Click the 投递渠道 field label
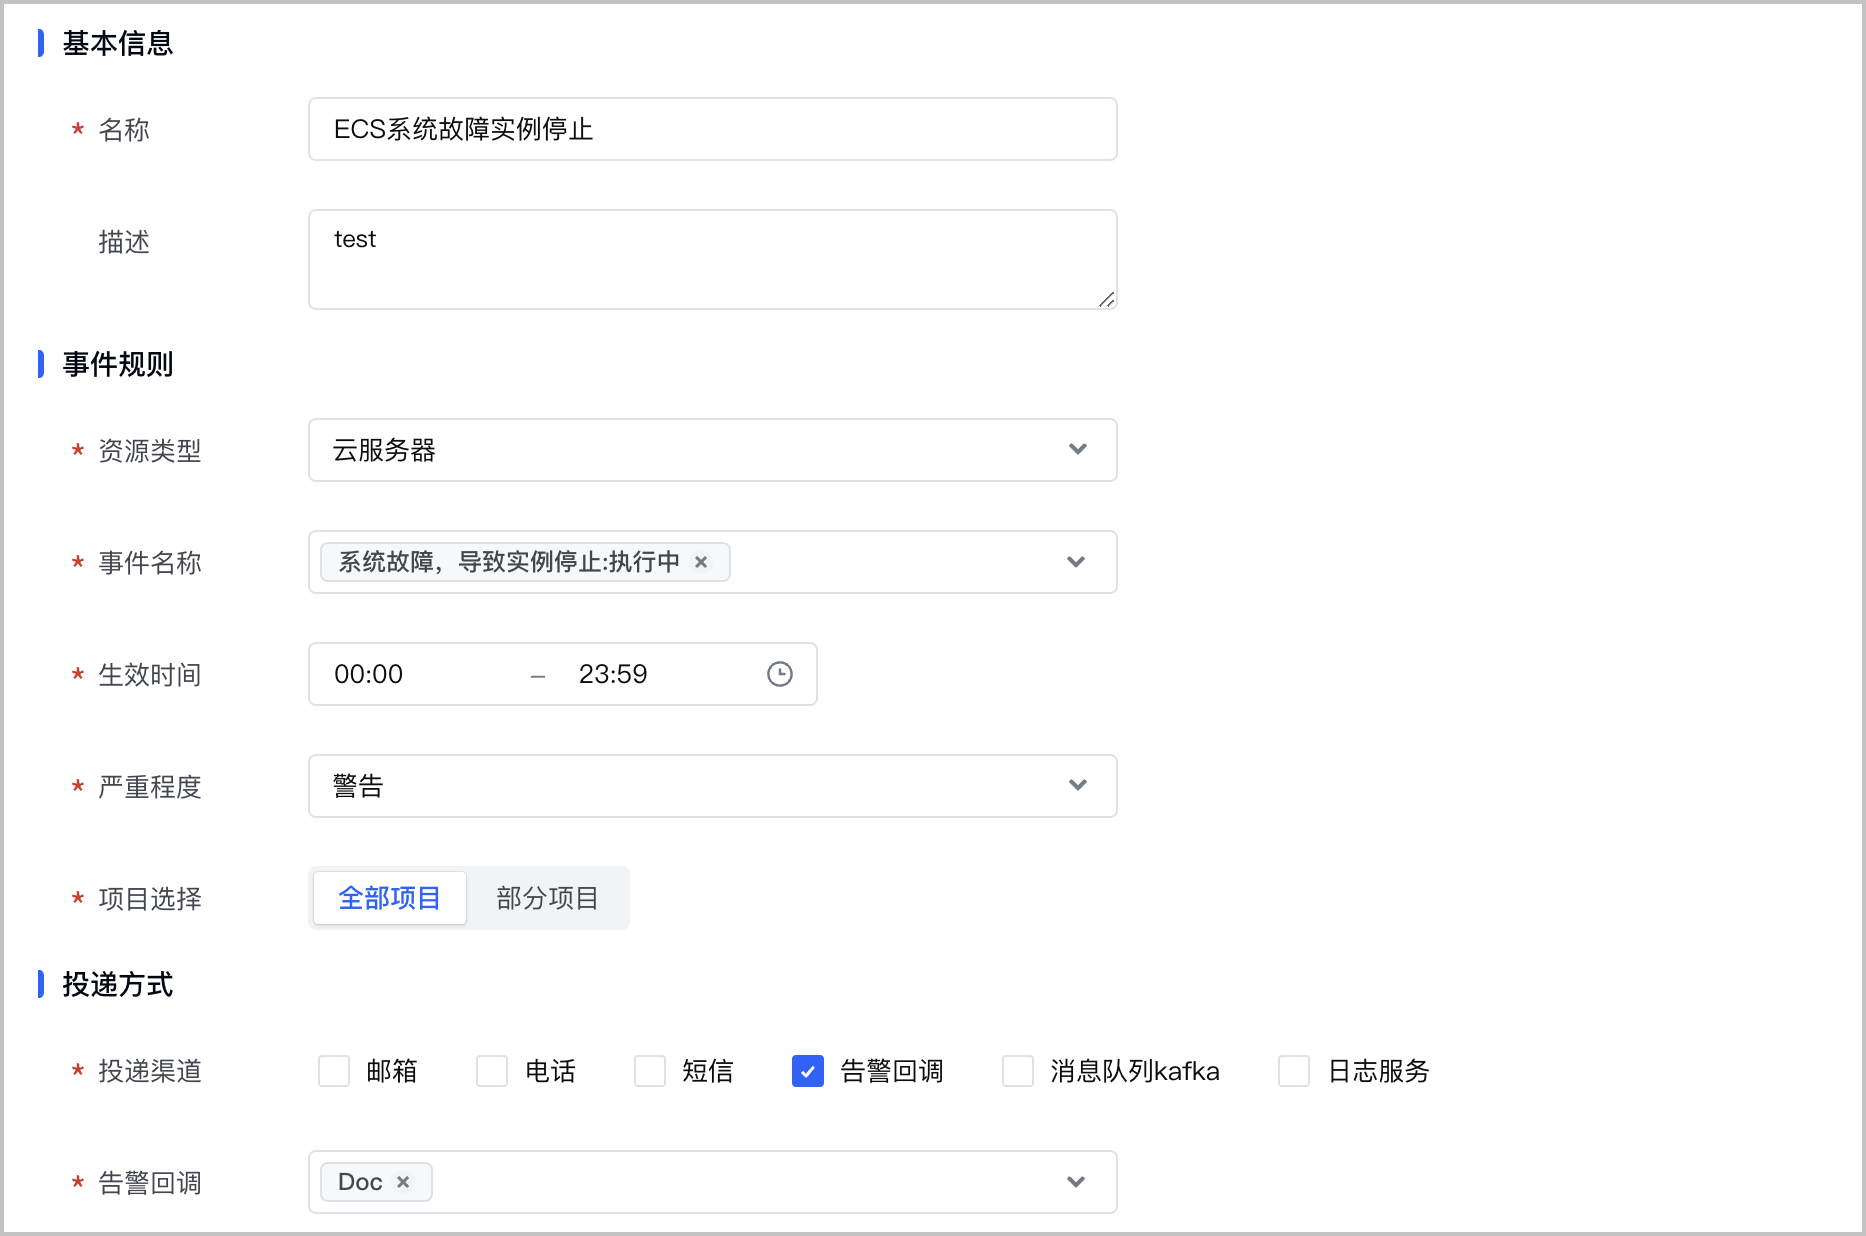 [x=150, y=1071]
